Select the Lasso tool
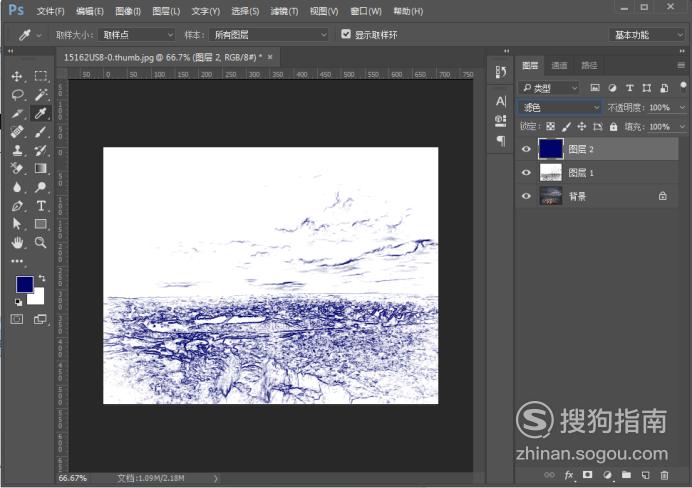 (17, 95)
